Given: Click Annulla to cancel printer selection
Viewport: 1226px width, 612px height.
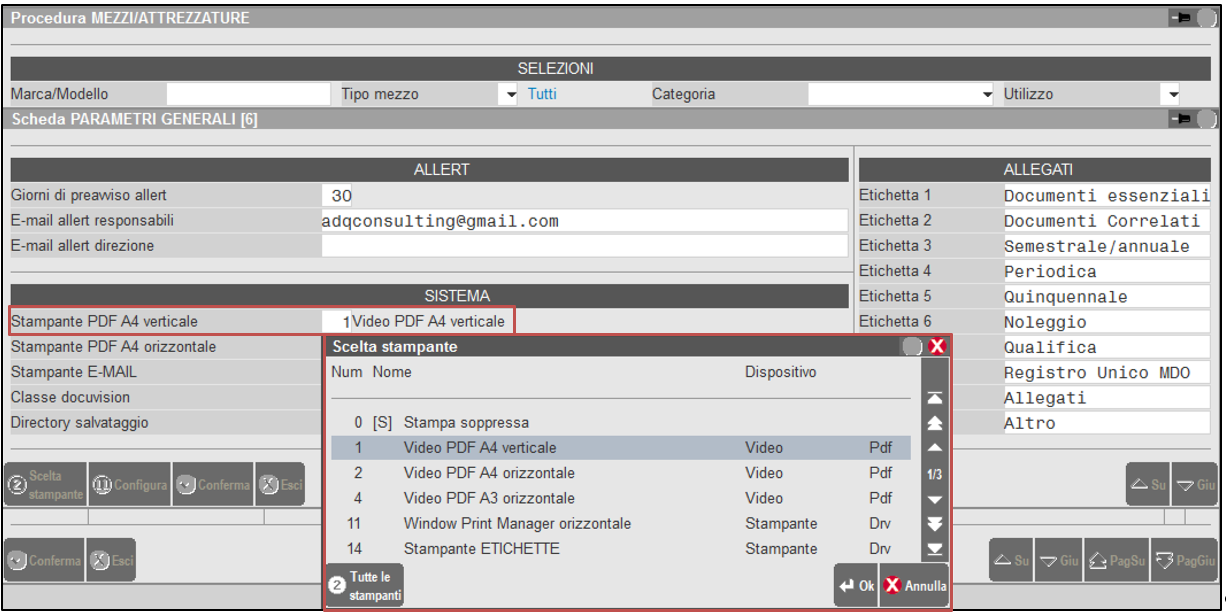Looking at the screenshot, I should pyautogui.click(x=914, y=586).
